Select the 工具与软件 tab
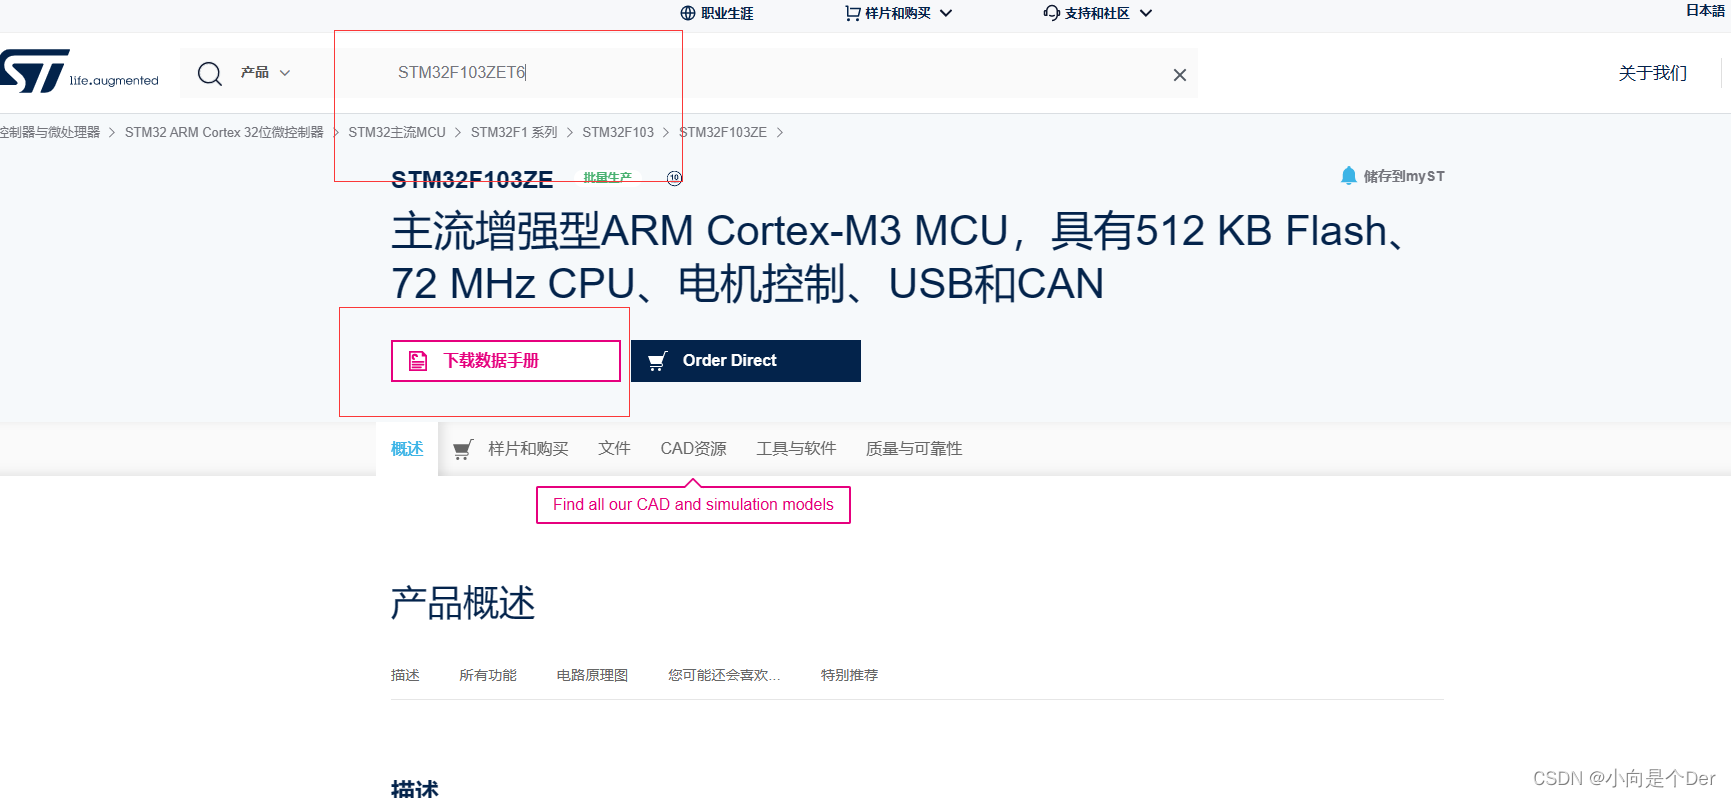The image size is (1731, 798). (796, 449)
